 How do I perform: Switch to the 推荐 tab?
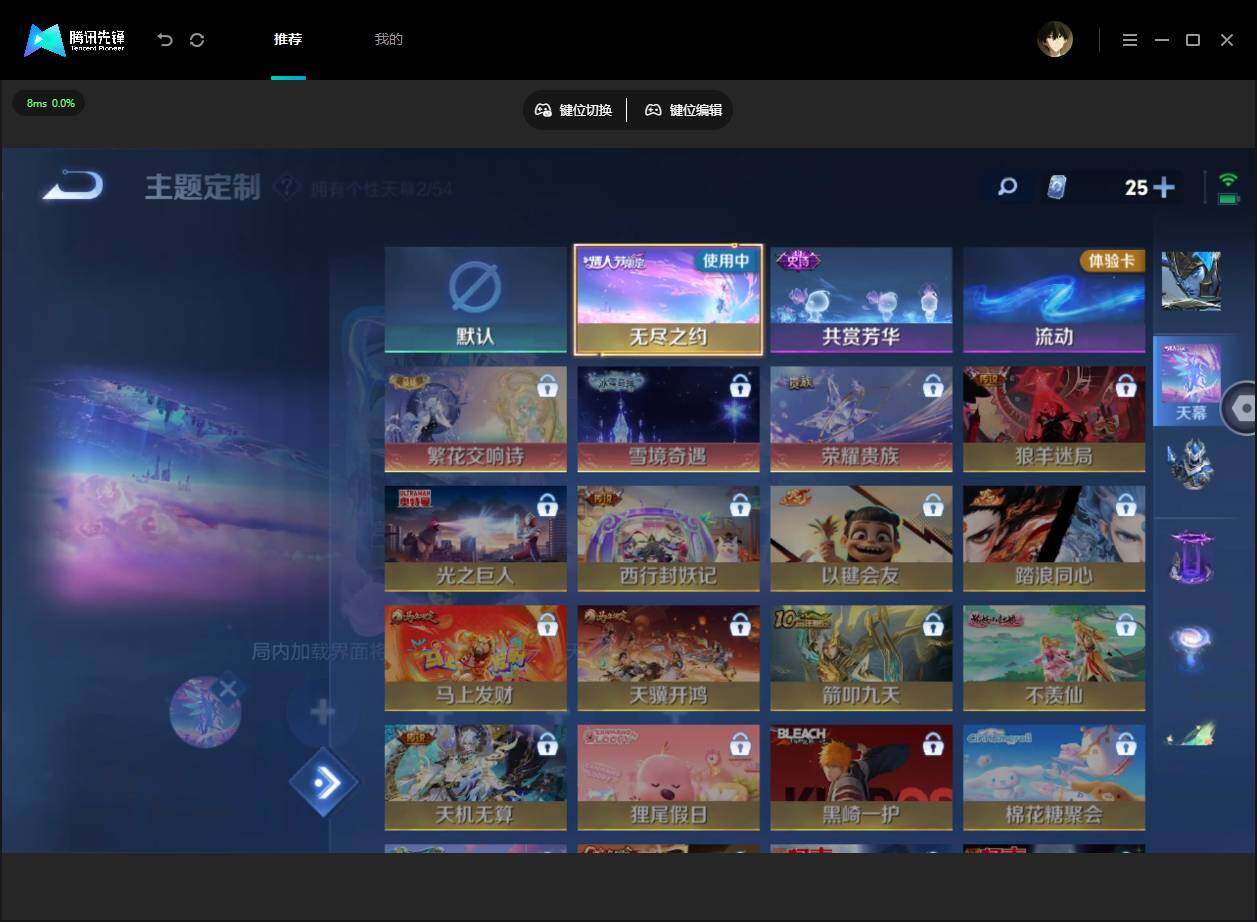[x=288, y=40]
